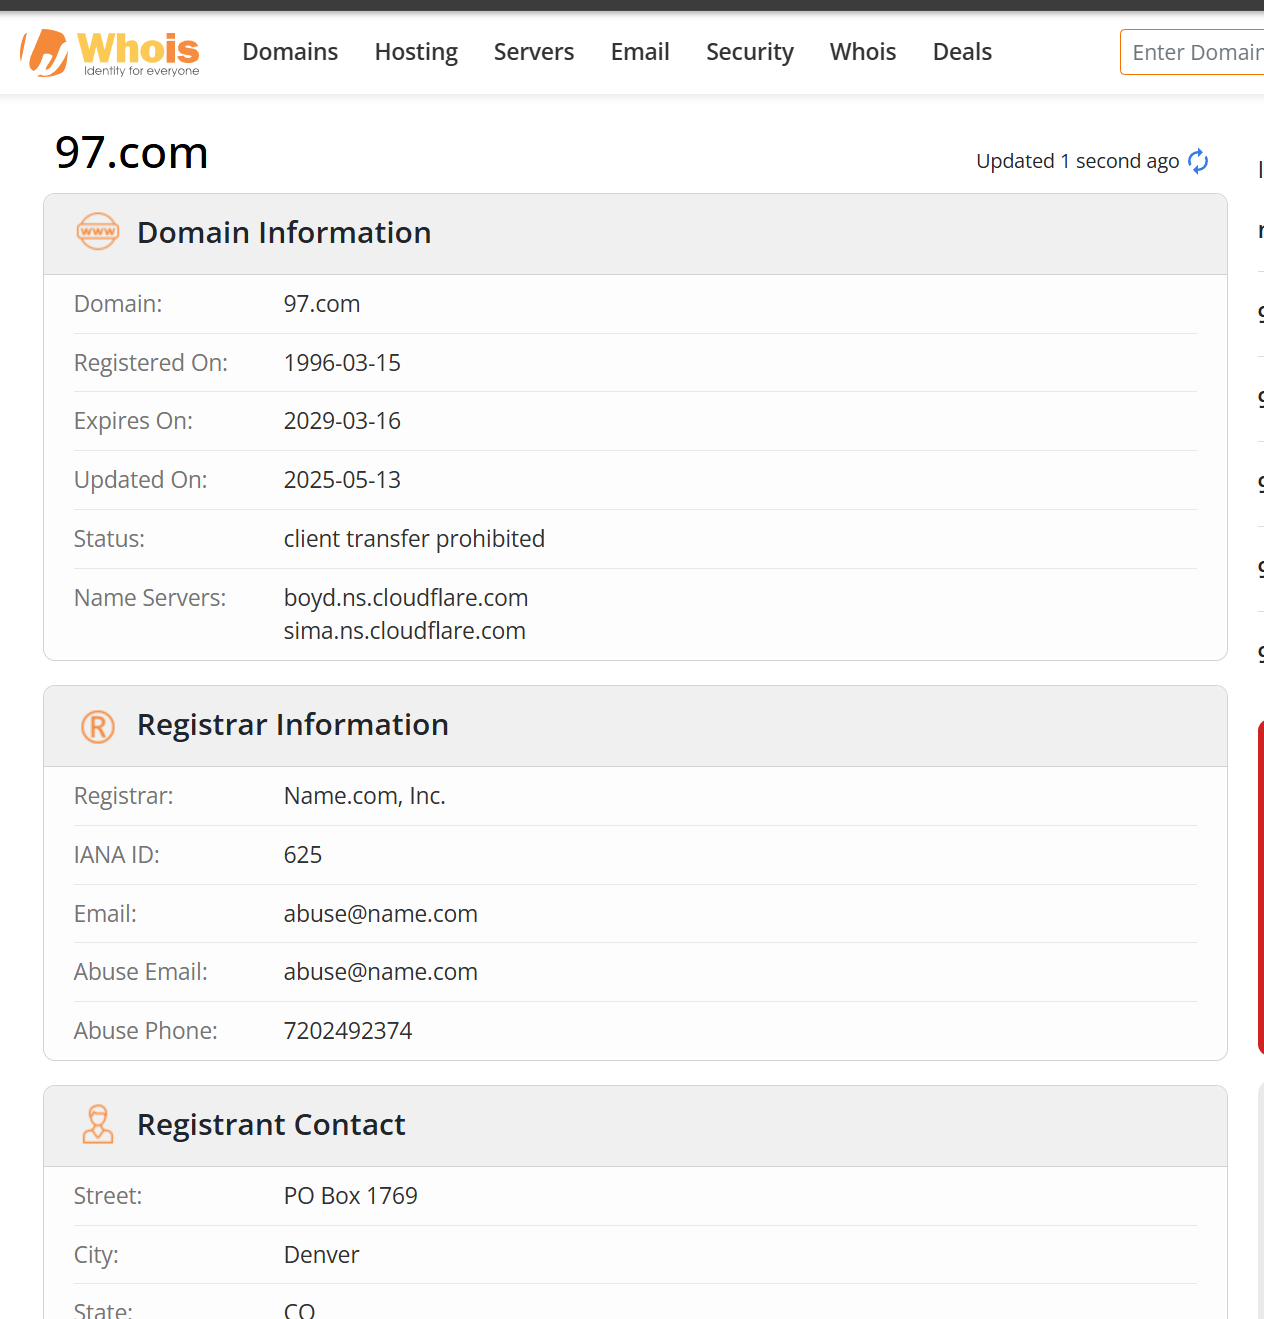The image size is (1264, 1319).
Task: Select the Abuse Email row abuse@name.com value
Action: click(381, 972)
